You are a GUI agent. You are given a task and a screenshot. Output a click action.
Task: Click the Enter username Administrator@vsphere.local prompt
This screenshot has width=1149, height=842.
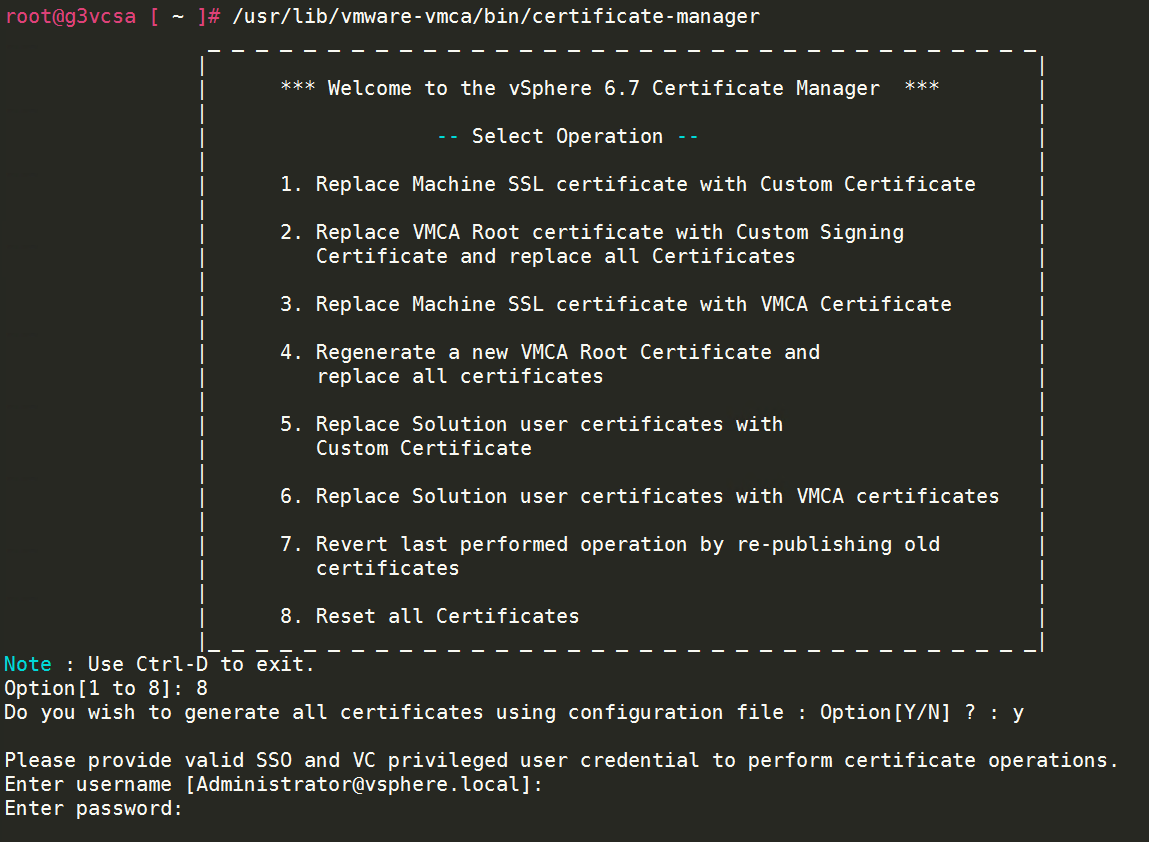pyautogui.click(x=273, y=785)
